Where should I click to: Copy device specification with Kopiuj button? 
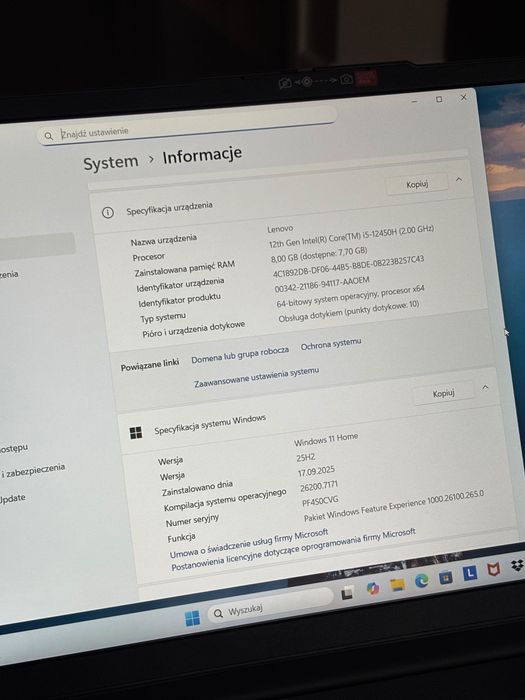coord(417,184)
